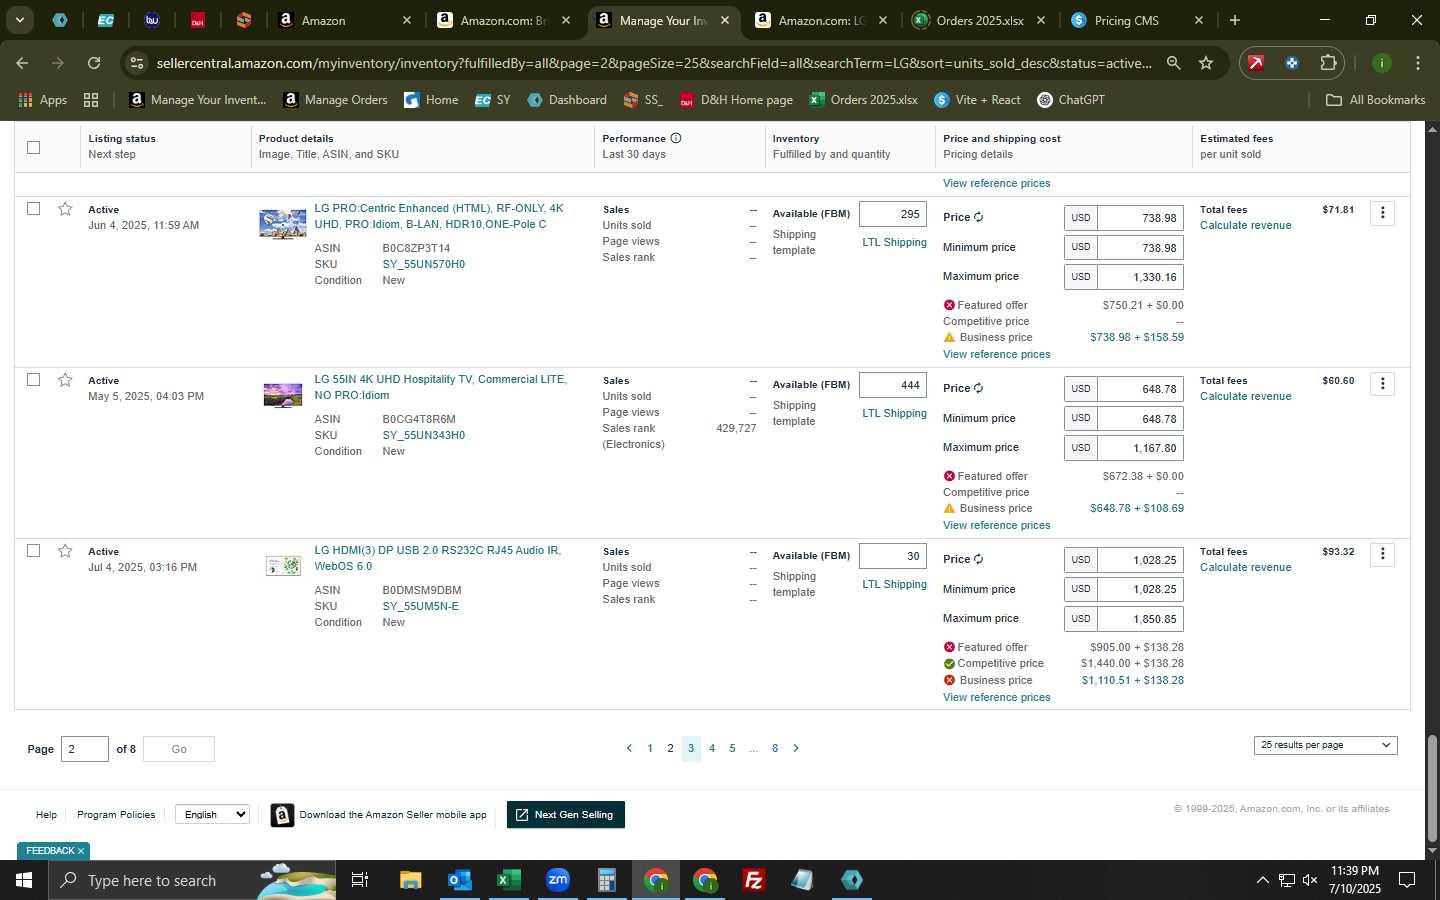Open the new tab plus button
The height and width of the screenshot is (900, 1440).
click(1235, 20)
